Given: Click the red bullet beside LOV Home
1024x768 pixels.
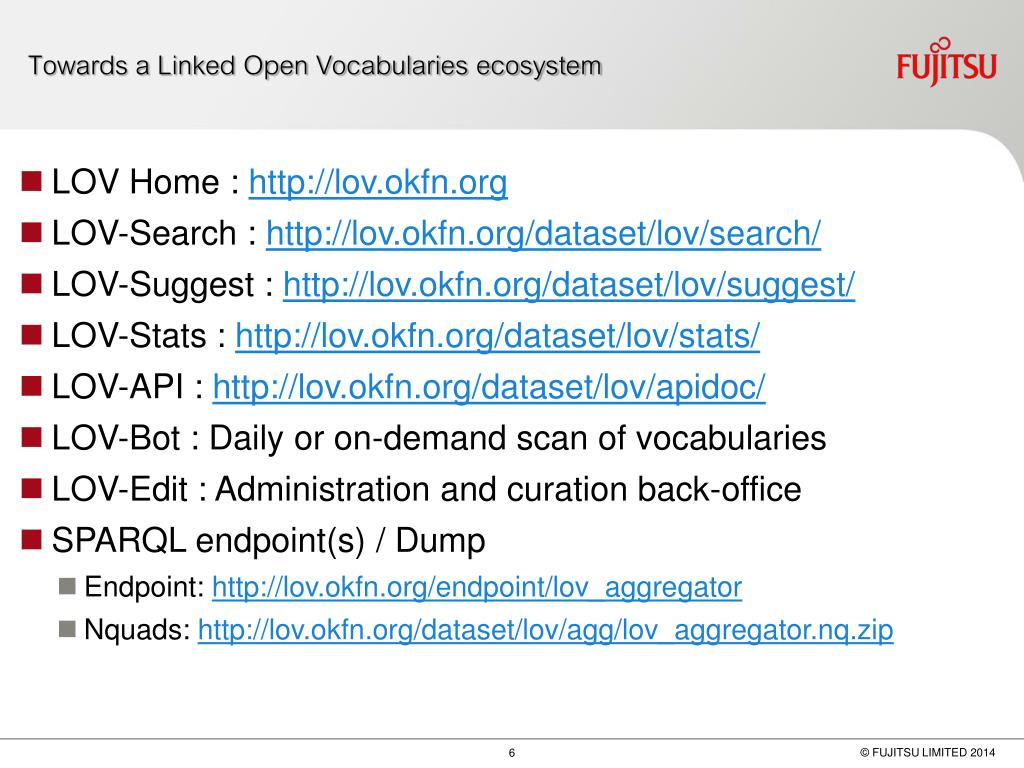Looking at the screenshot, I should [x=31, y=182].
